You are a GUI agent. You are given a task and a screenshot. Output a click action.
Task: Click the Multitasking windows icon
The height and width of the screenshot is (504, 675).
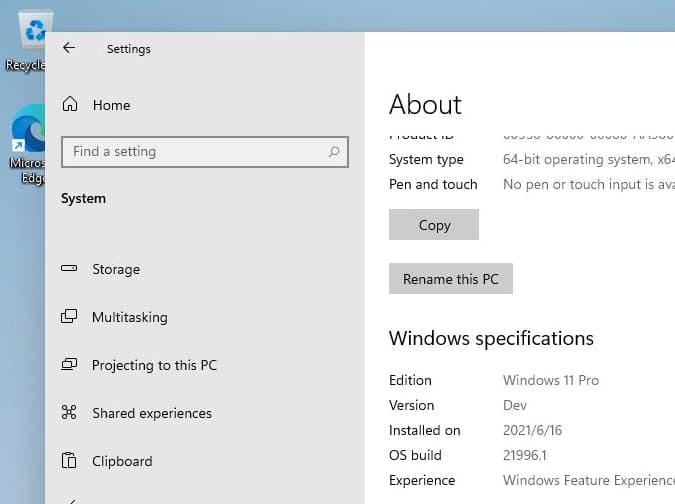click(70, 317)
